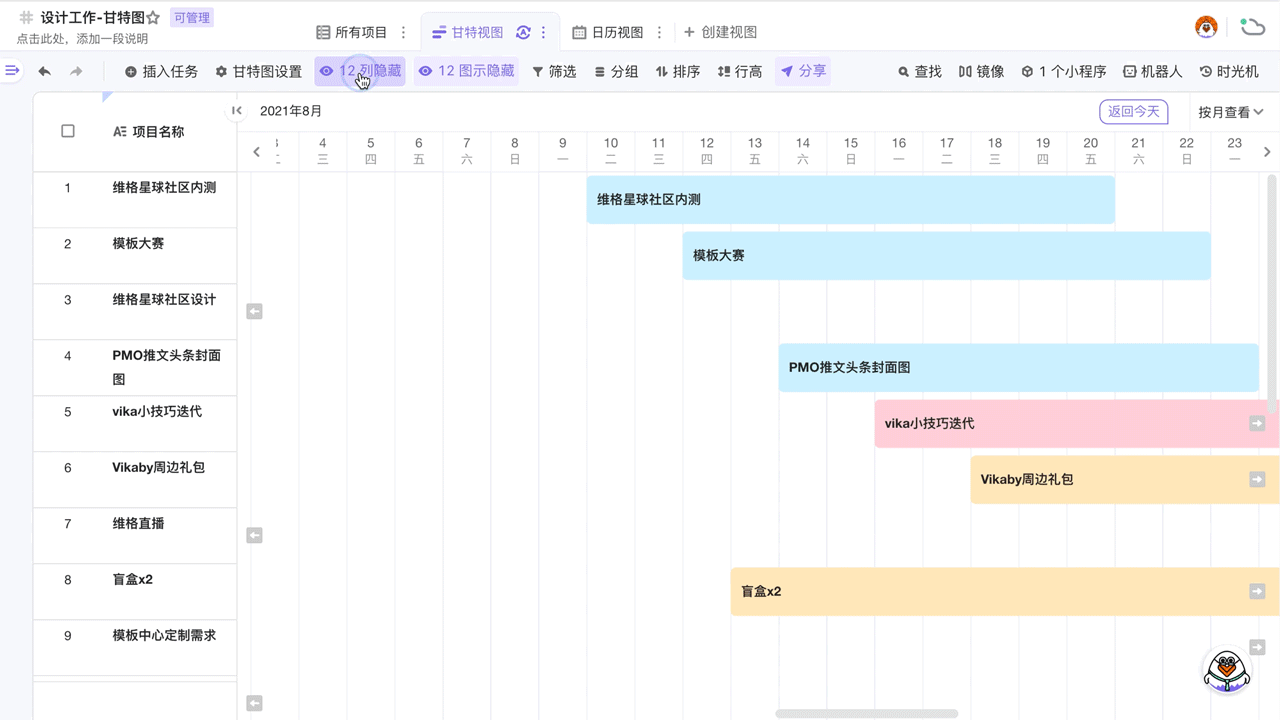Viewport: 1280px width, 720px height.
Task: Open the 日历视图 tab options menu
Action: (x=659, y=32)
